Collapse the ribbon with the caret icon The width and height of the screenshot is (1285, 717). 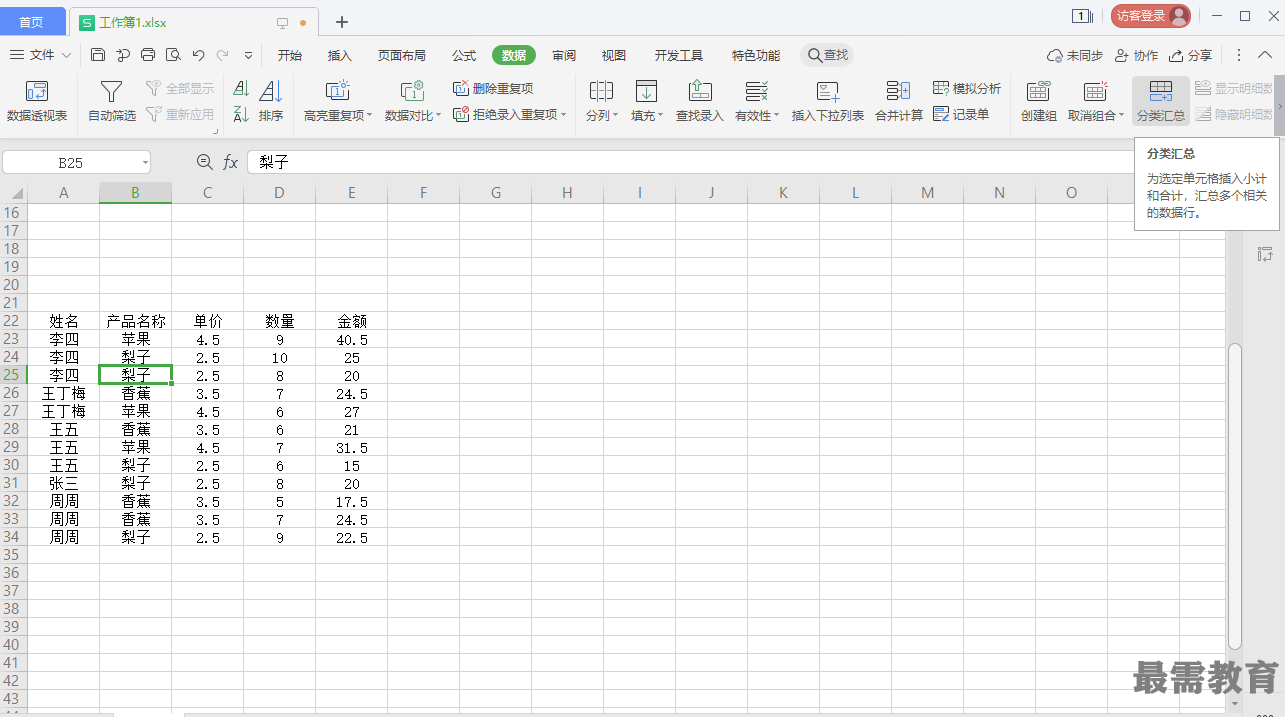point(1266,55)
